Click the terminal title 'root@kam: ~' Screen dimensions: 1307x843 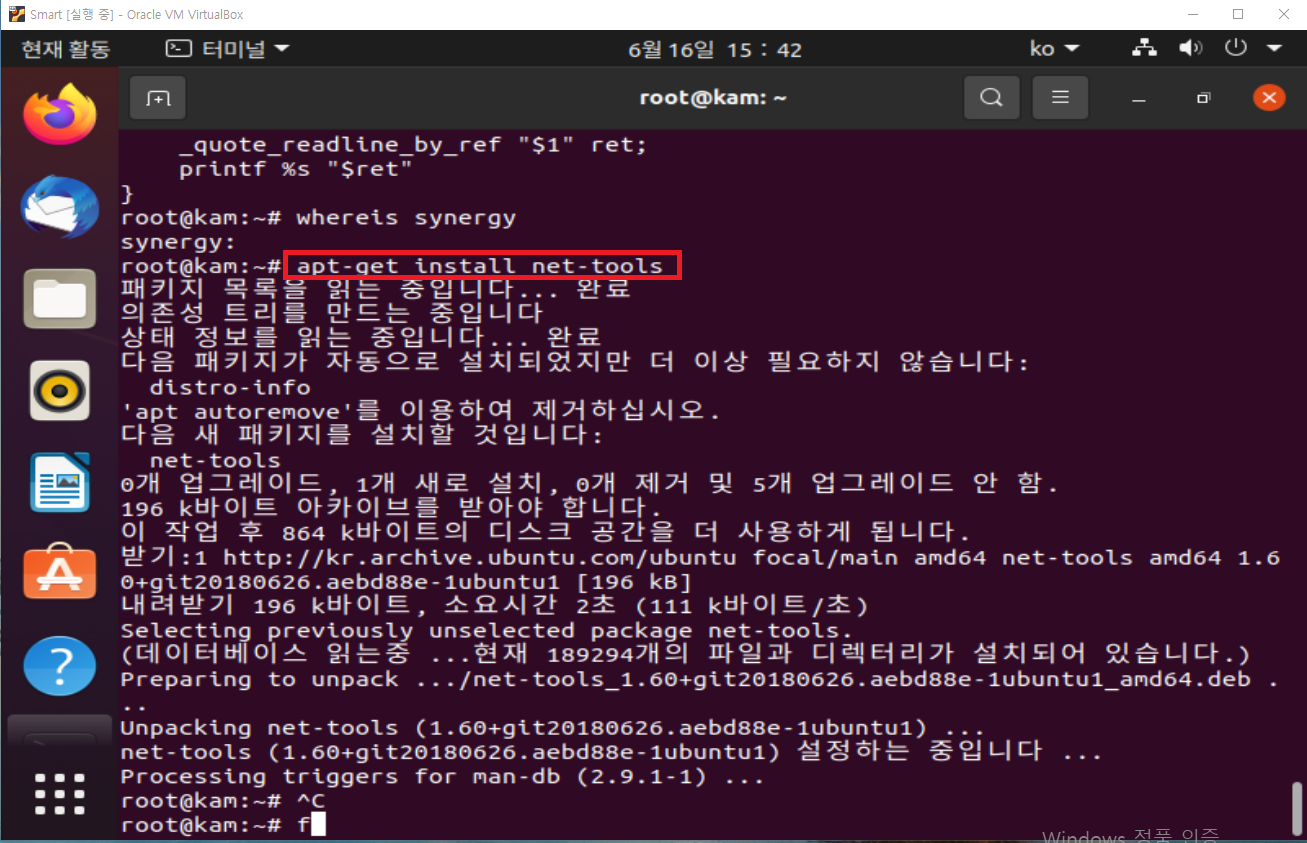(714, 98)
